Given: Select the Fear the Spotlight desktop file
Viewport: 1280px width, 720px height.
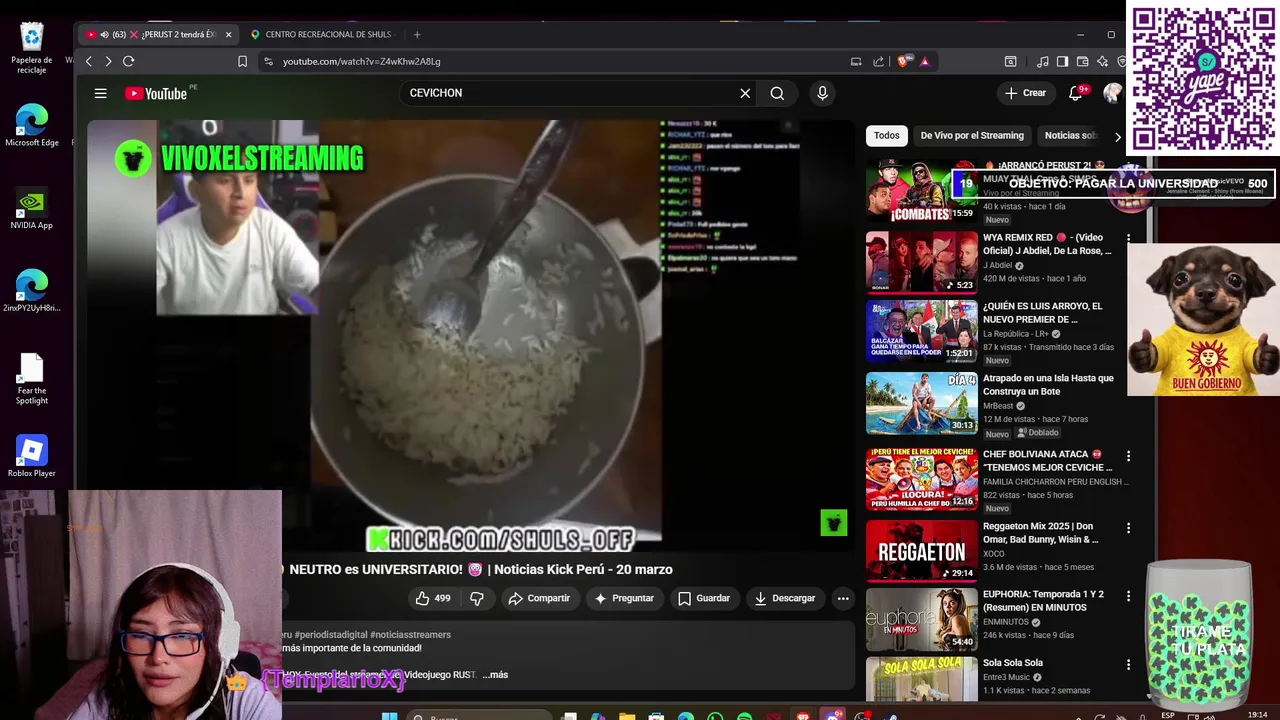Looking at the screenshot, I should 32,379.
